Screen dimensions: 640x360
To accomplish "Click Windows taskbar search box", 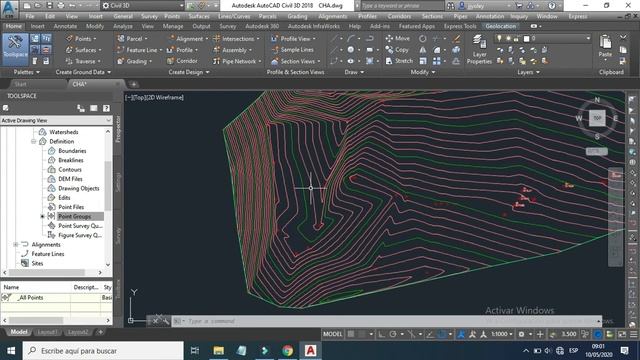I will pos(103,351).
